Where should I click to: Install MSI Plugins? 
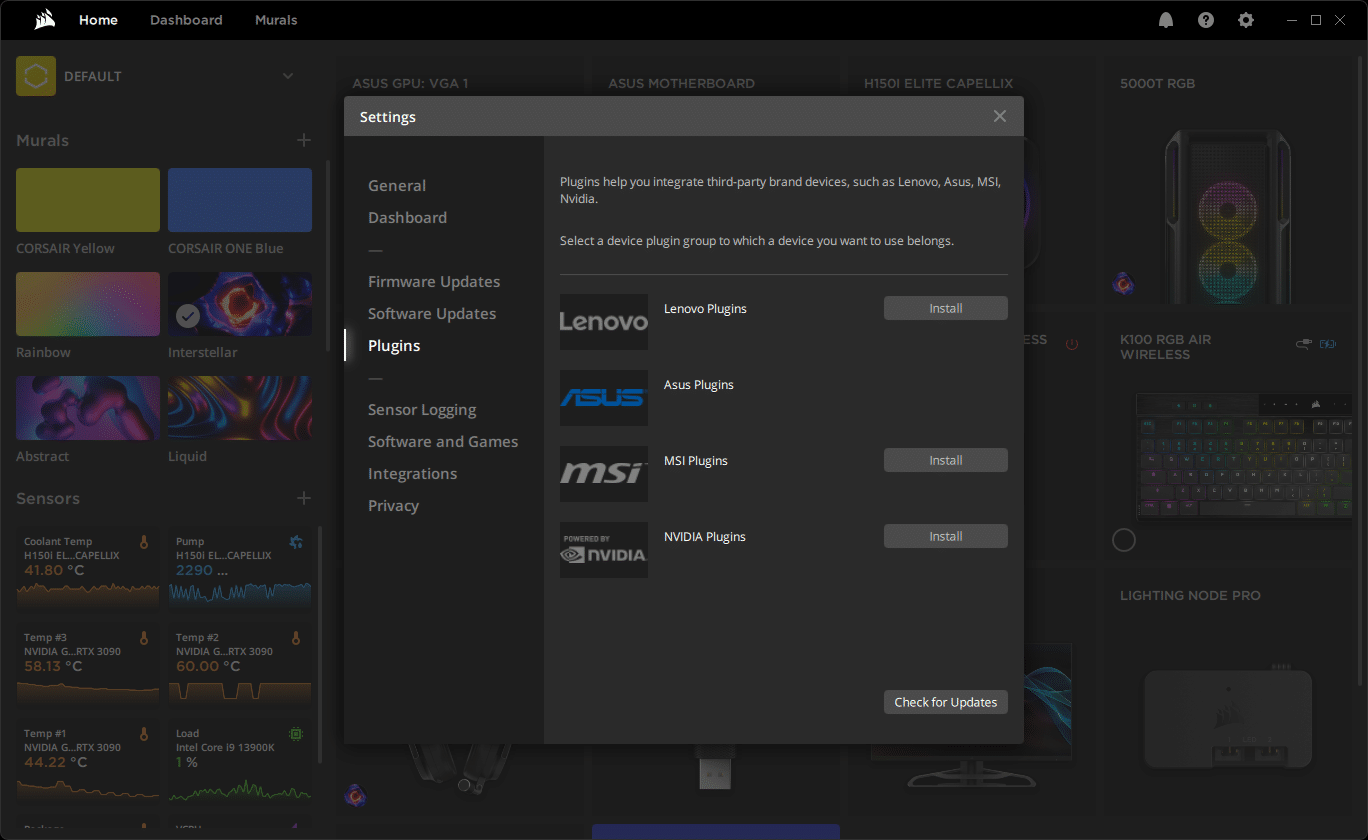tap(946, 460)
